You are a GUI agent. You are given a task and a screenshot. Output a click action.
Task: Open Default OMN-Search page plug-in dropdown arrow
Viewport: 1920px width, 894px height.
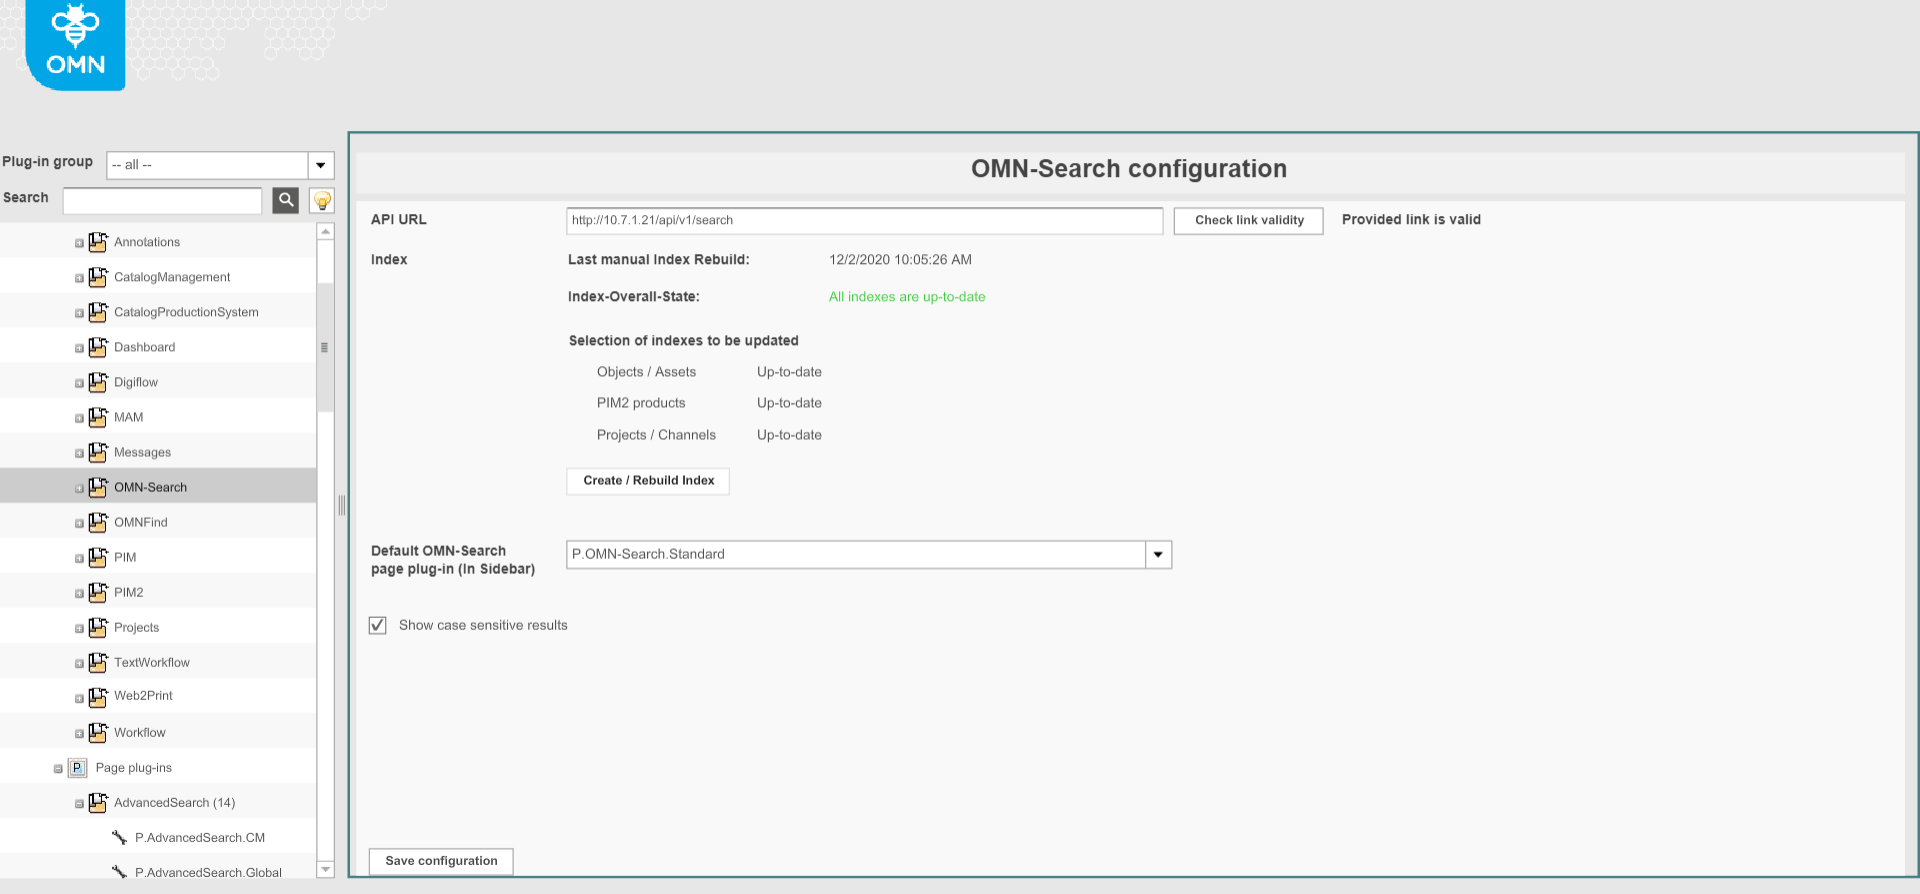tap(1158, 555)
